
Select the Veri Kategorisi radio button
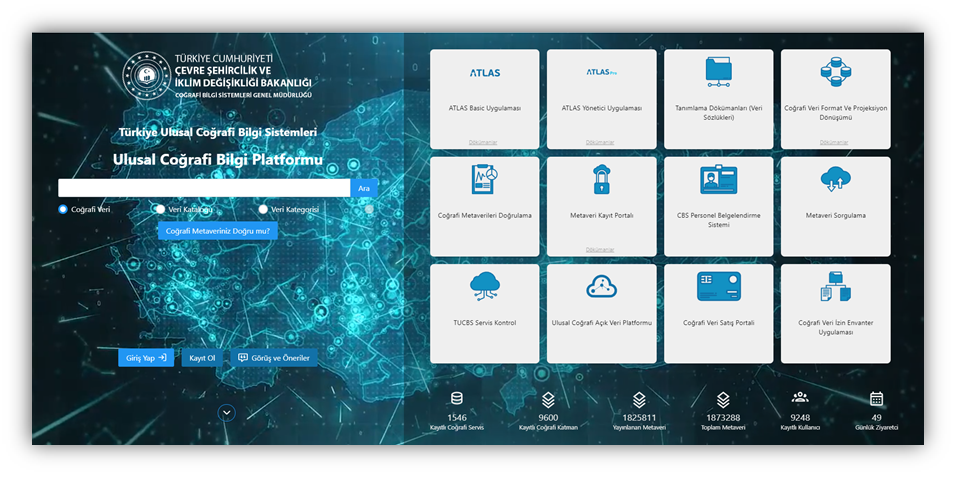263,209
